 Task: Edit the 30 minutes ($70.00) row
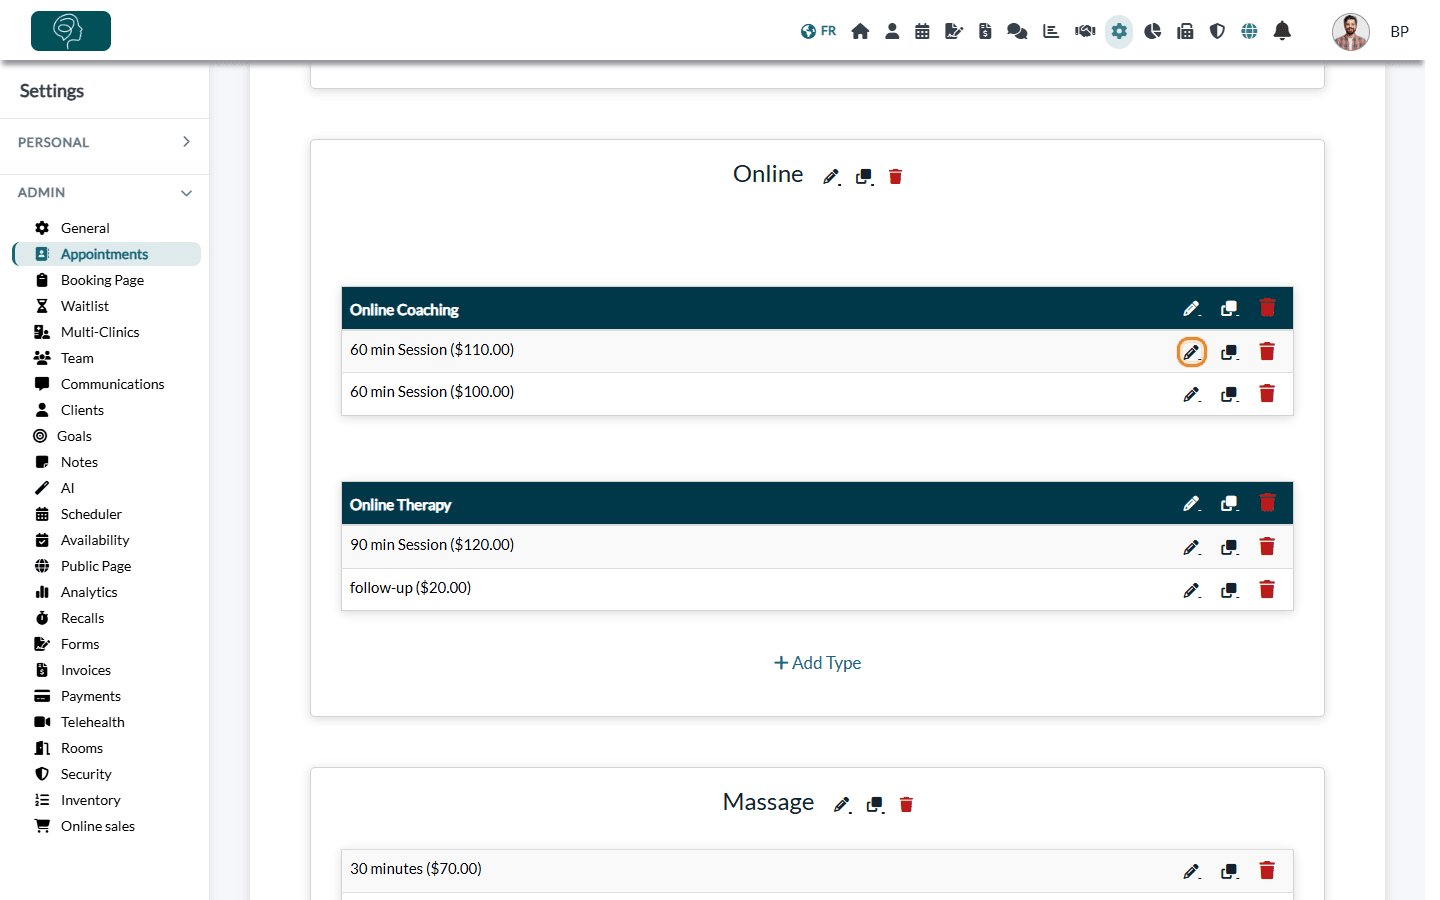point(1191,871)
